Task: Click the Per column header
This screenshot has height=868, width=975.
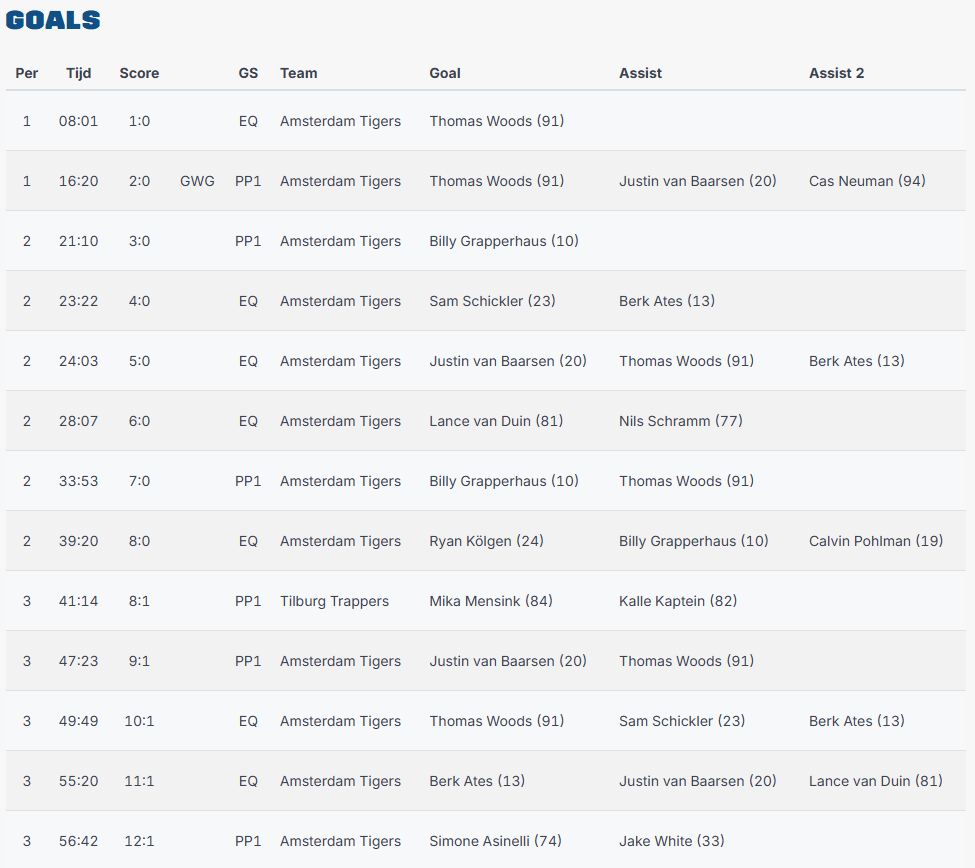Action: (27, 73)
